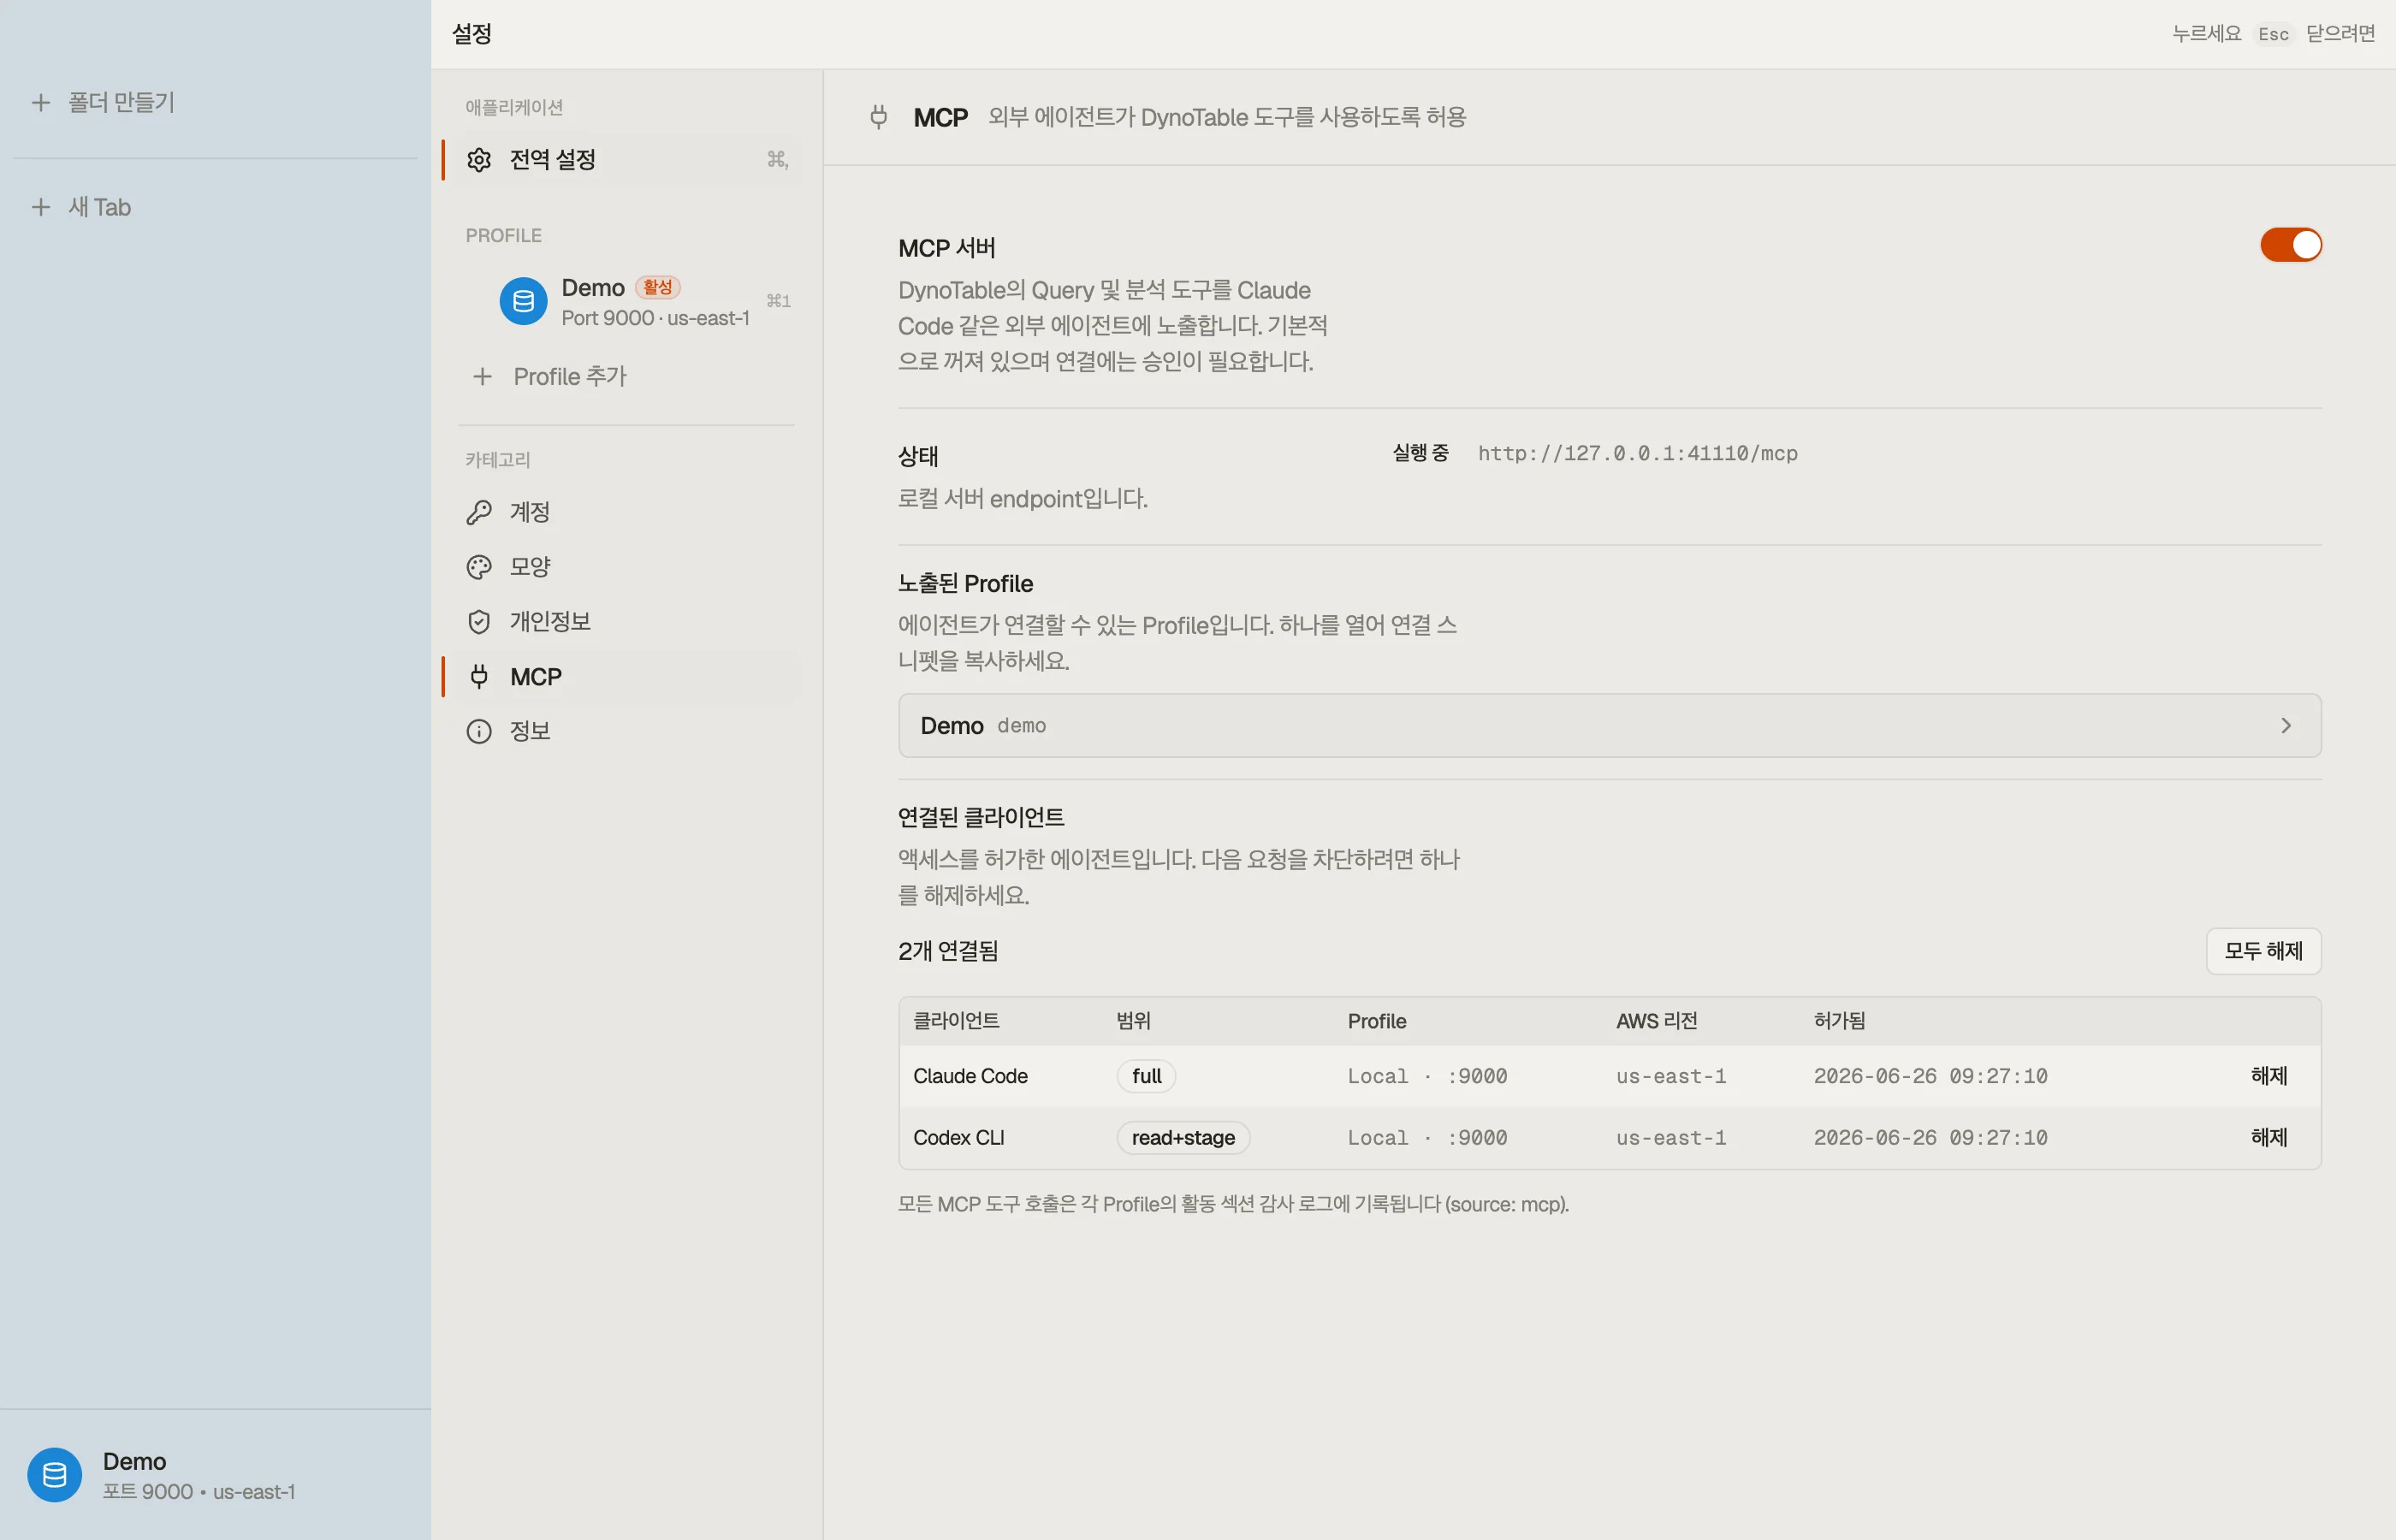Click the key icon for 계정
Screen dimensions: 2396x1540
pyautogui.click(x=479, y=512)
